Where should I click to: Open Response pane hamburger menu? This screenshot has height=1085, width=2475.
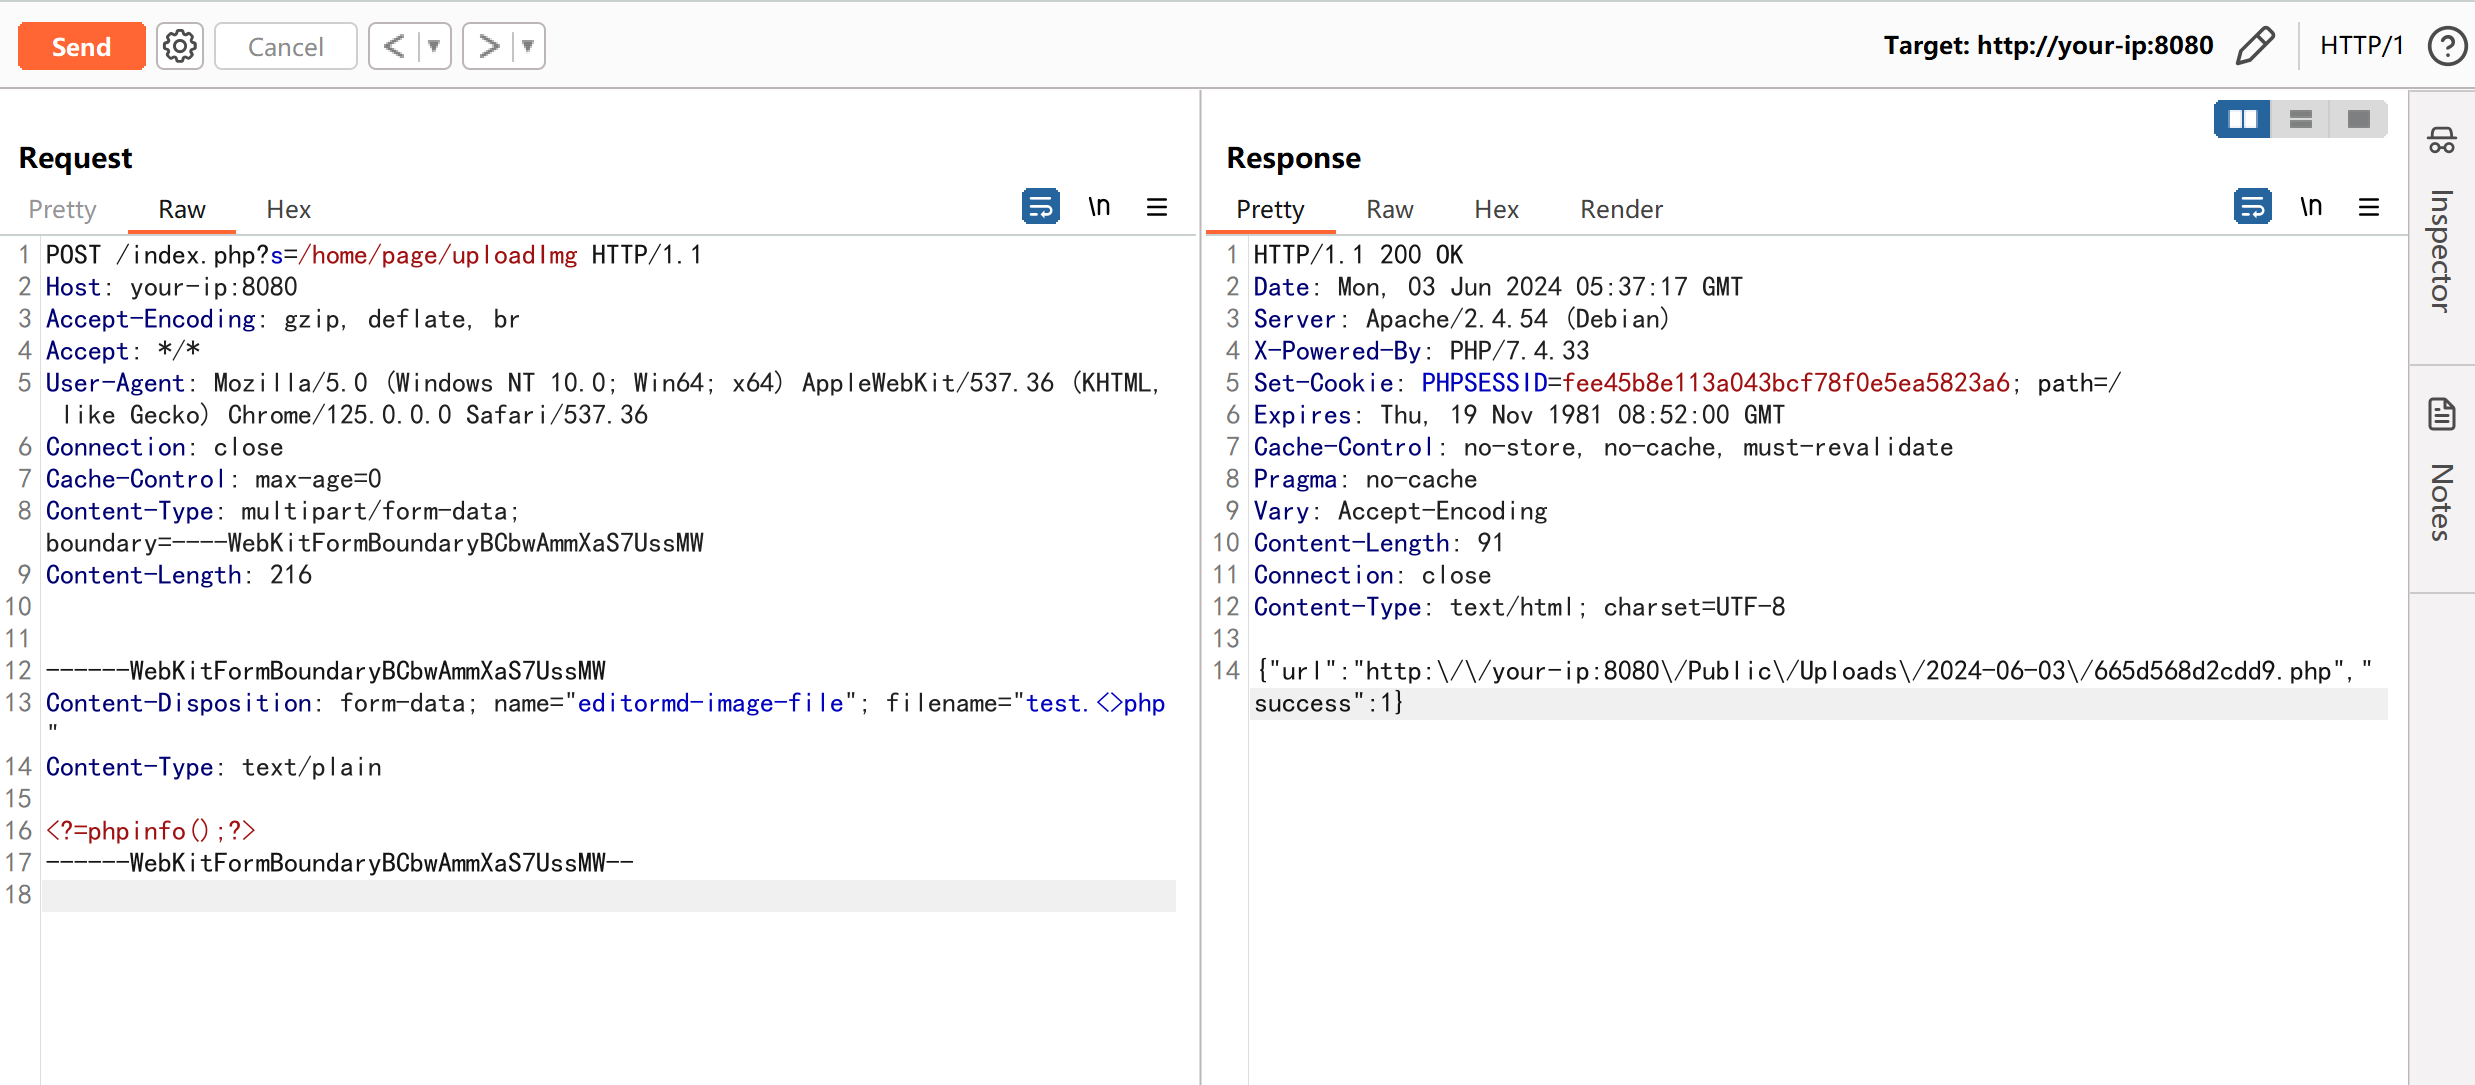click(2368, 207)
